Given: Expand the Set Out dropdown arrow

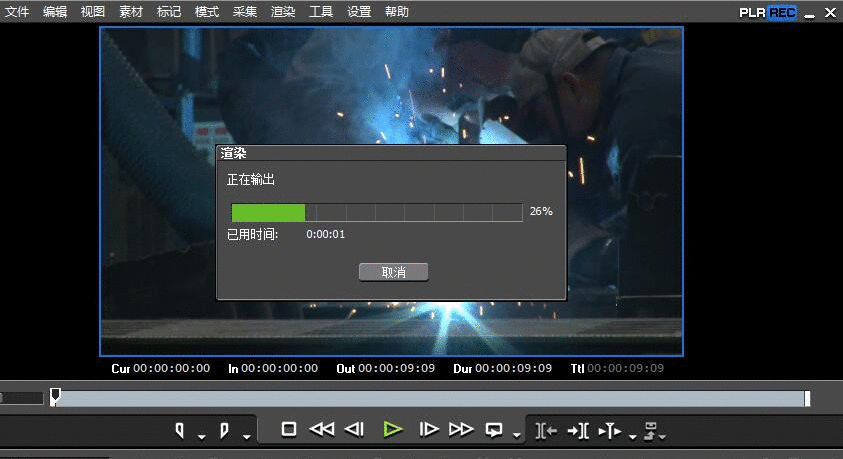Looking at the screenshot, I should click(245, 436).
